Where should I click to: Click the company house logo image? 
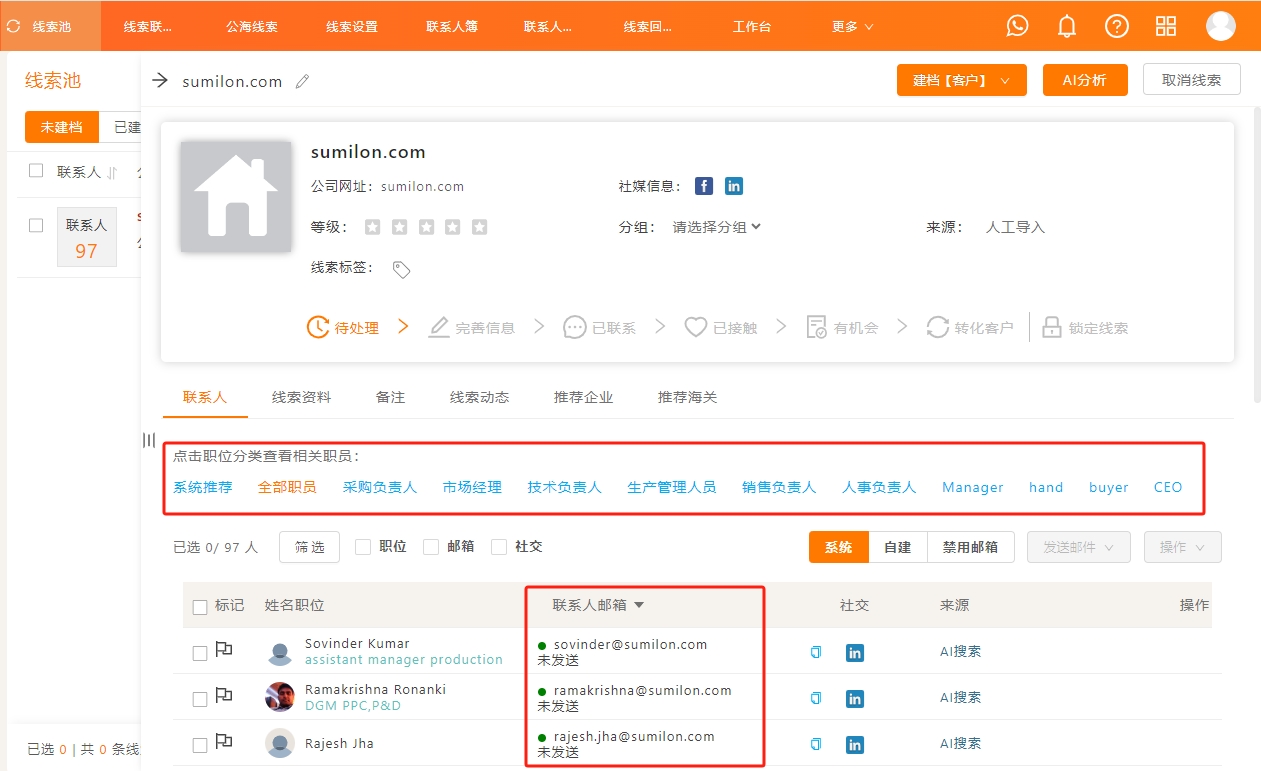click(x=236, y=196)
